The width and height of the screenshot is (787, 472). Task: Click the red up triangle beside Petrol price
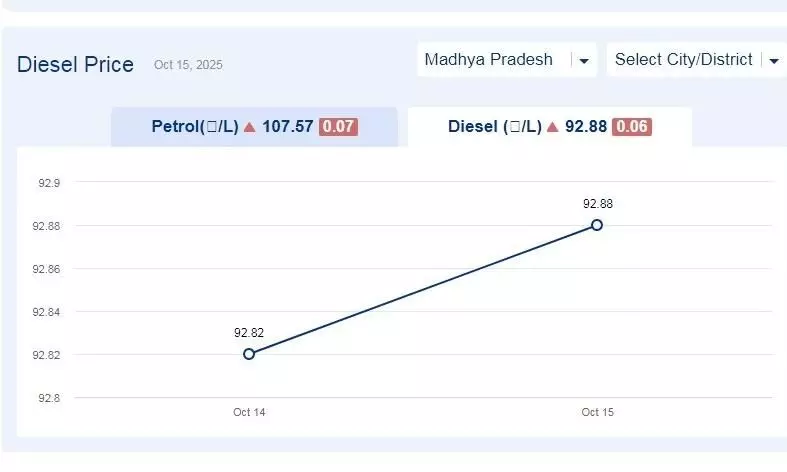tap(250, 127)
